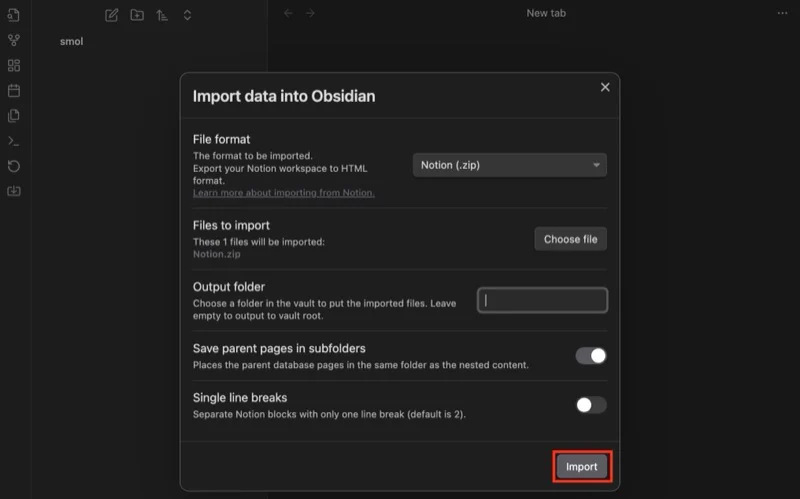800x499 pixels.
Task: Close the Import data dialog
Action: point(605,87)
